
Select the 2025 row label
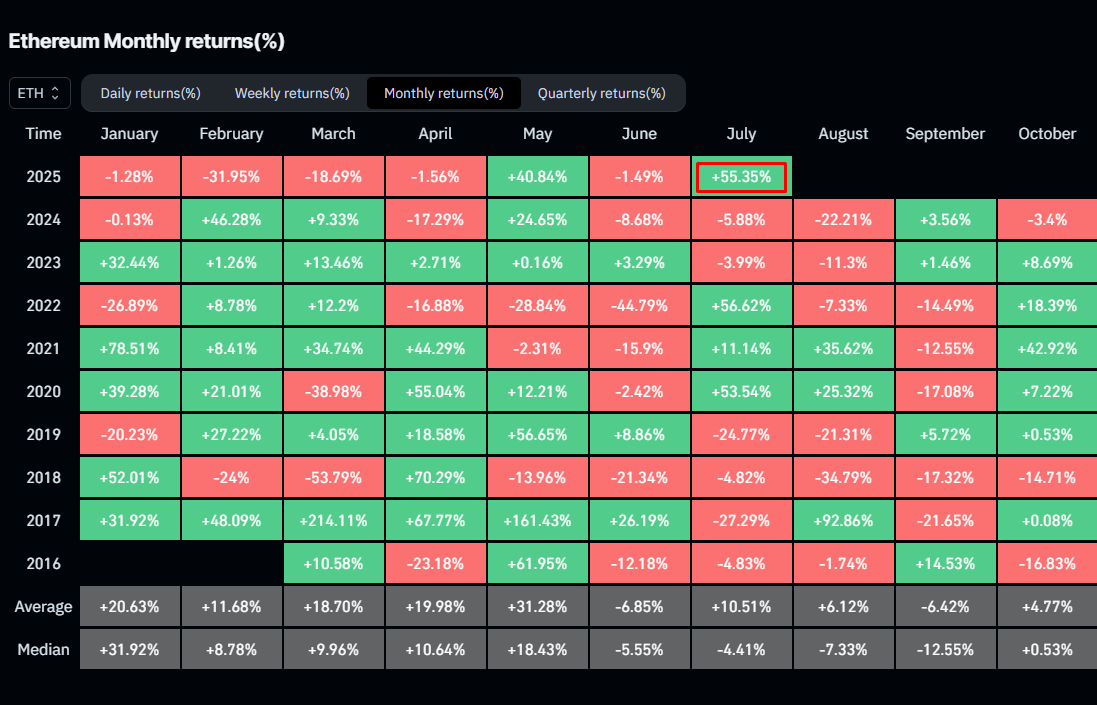coord(43,177)
